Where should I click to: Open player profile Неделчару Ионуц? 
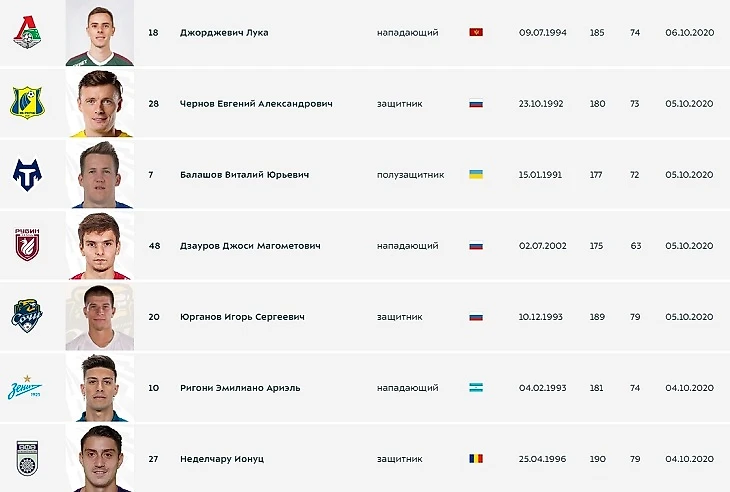[x=223, y=458]
